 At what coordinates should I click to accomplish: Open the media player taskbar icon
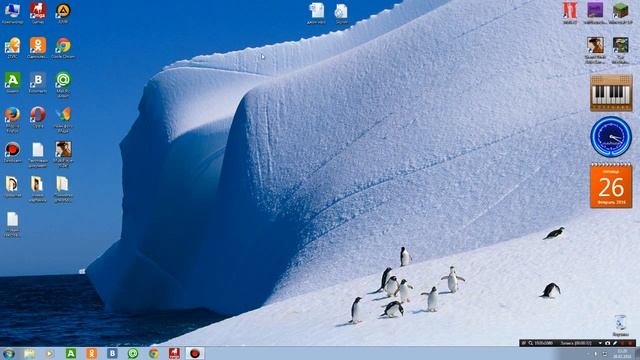pos(50,353)
